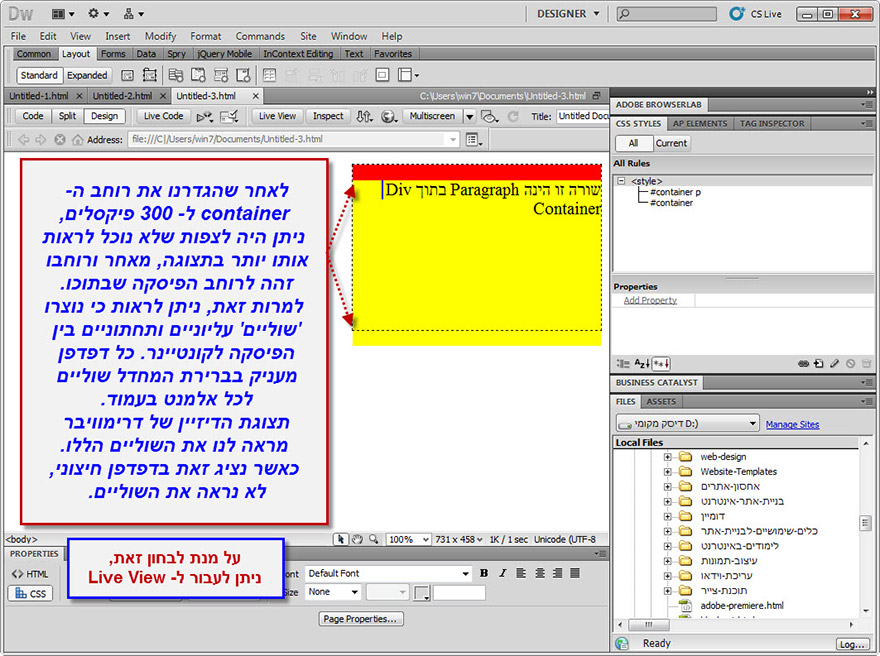Open the site drive dropdown in Files panel
This screenshot has height=656, width=880.
[x=688, y=424]
